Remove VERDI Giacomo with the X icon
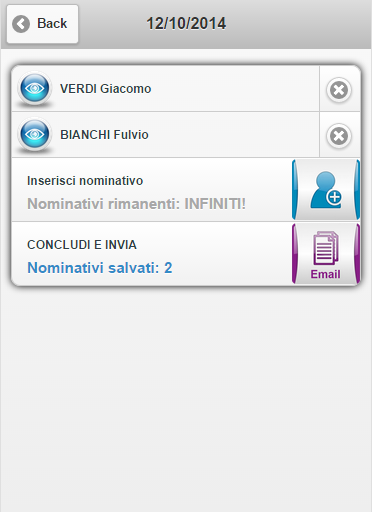 coord(339,90)
